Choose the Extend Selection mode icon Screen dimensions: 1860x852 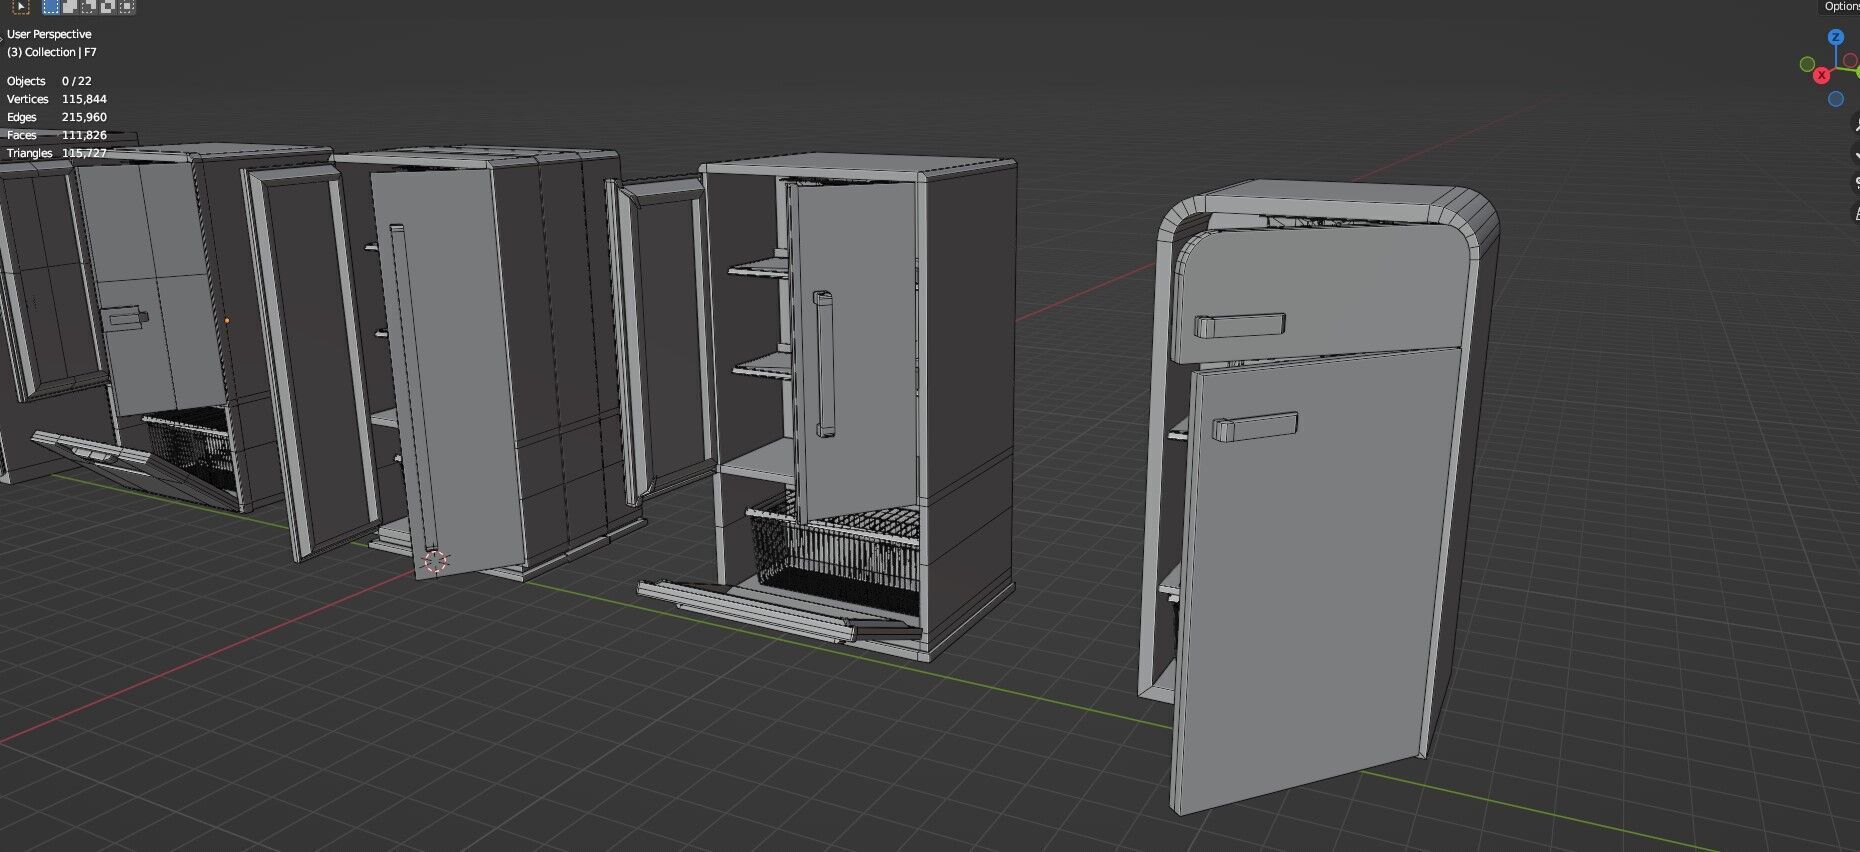tap(70, 6)
